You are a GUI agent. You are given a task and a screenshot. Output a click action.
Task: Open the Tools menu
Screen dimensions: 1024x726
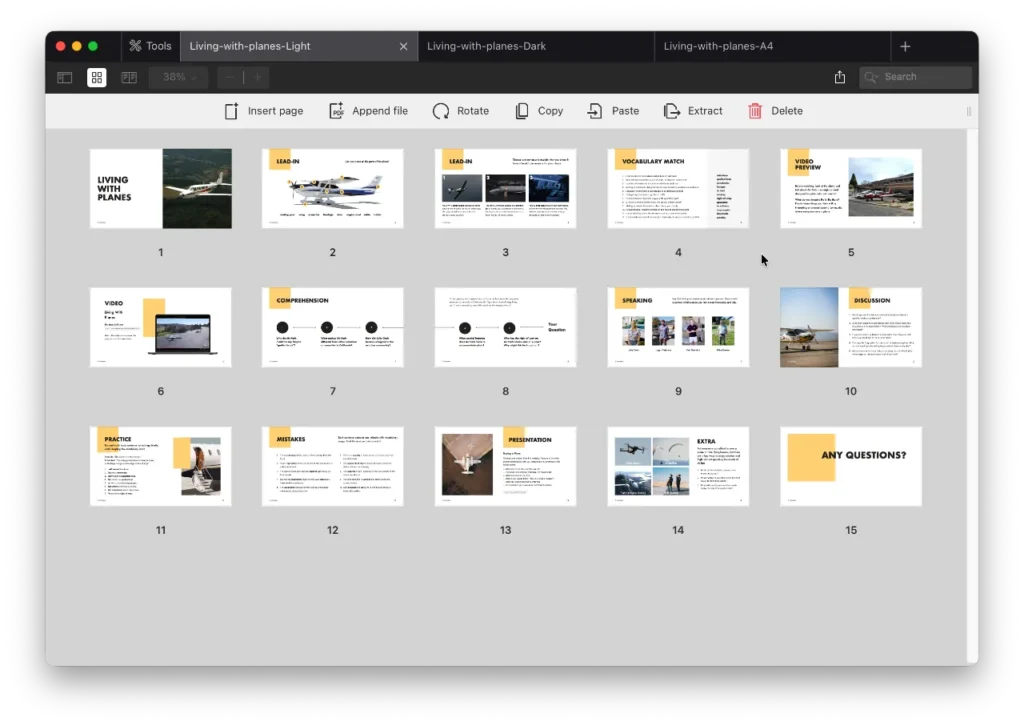tap(149, 46)
